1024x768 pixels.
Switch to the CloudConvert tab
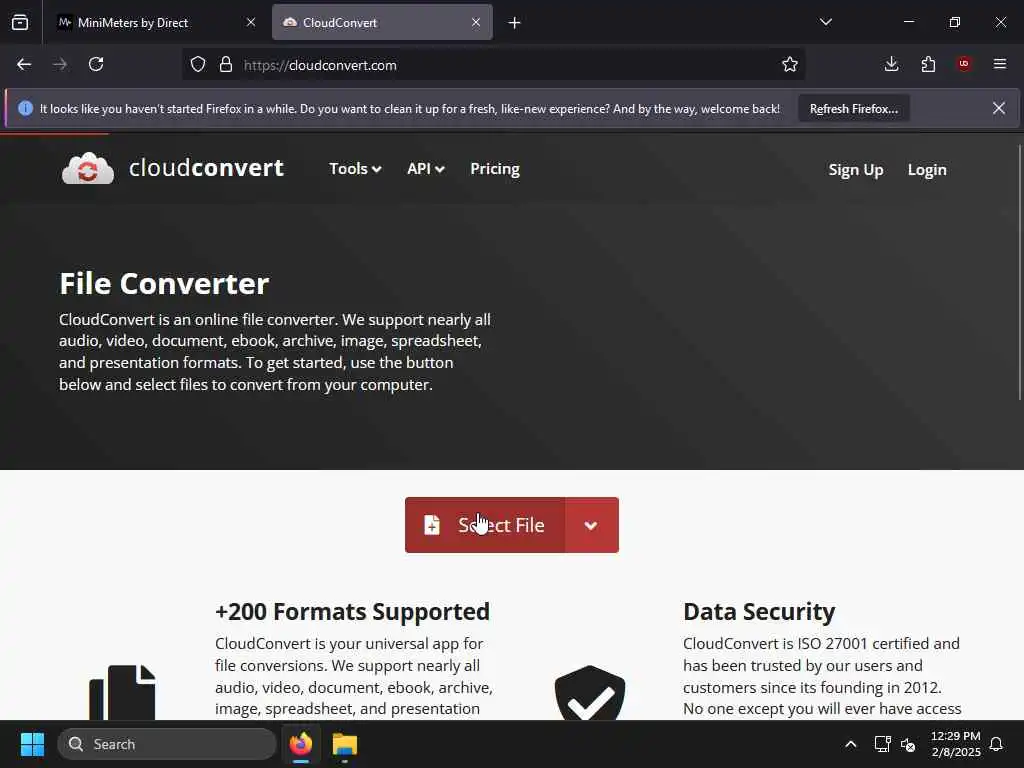(382, 23)
